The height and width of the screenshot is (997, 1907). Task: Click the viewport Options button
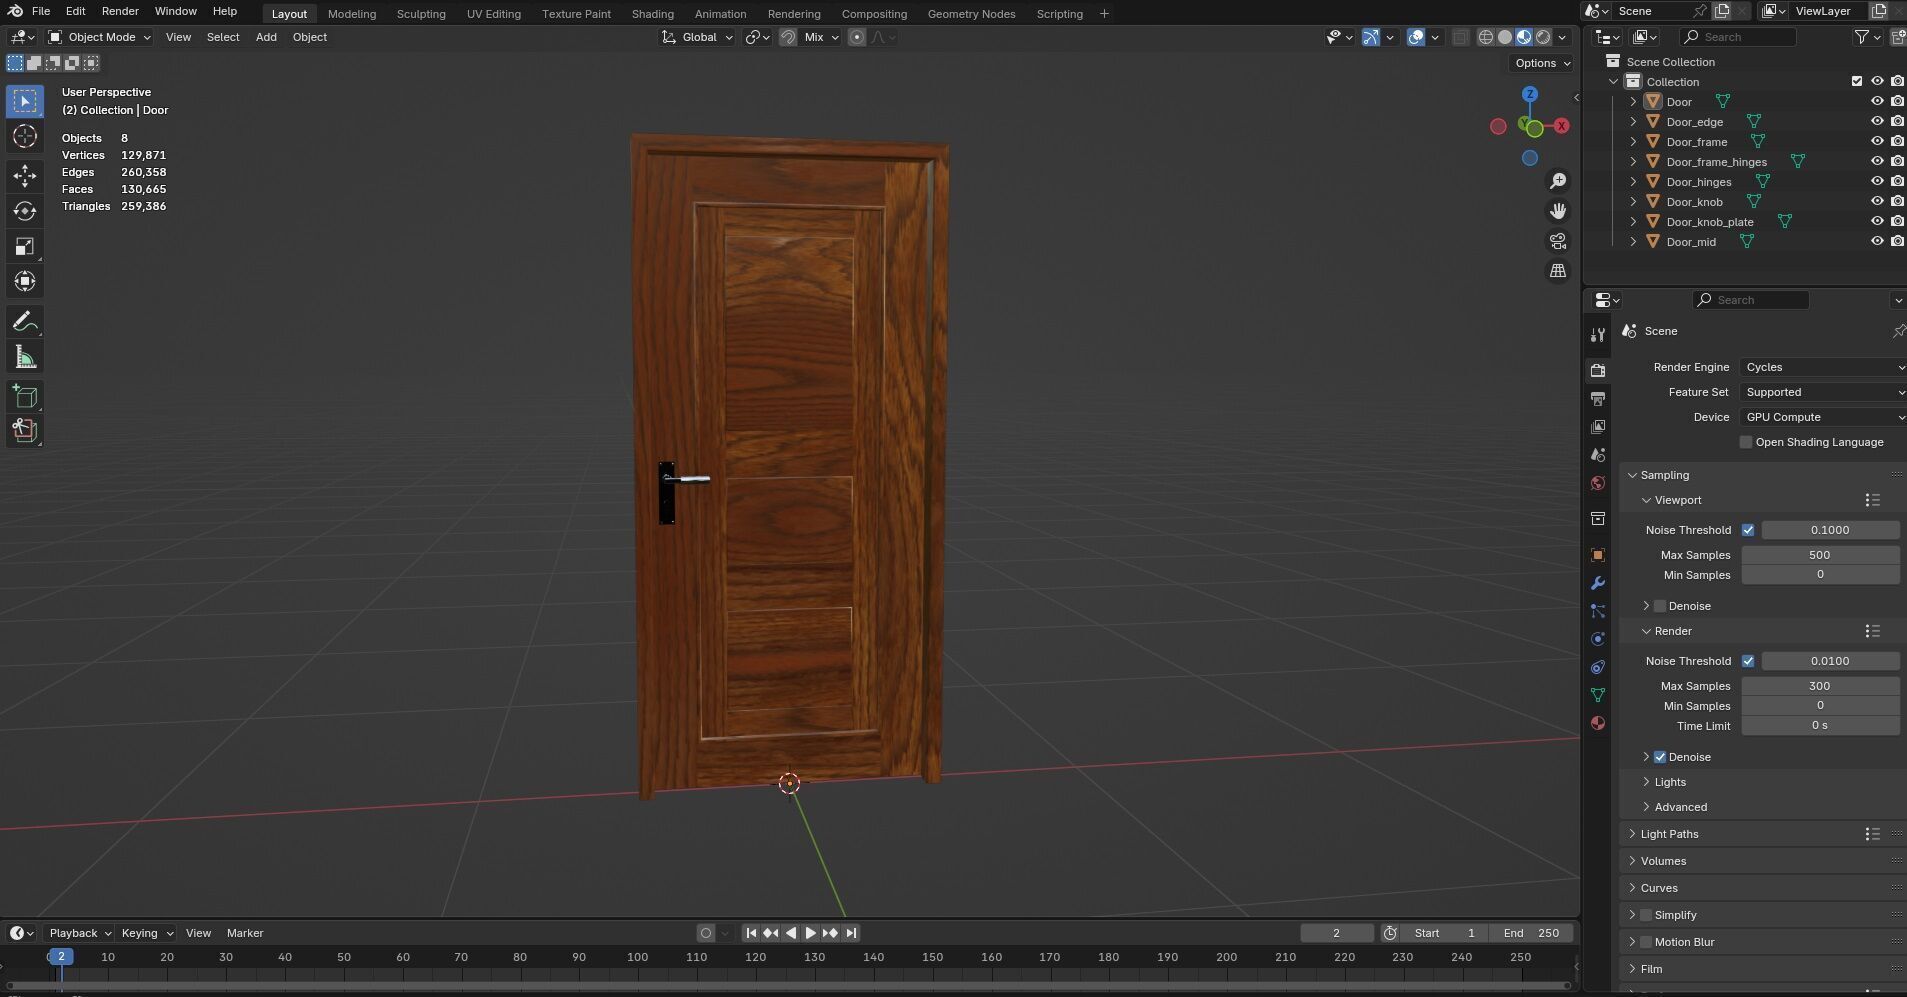[1541, 63]
